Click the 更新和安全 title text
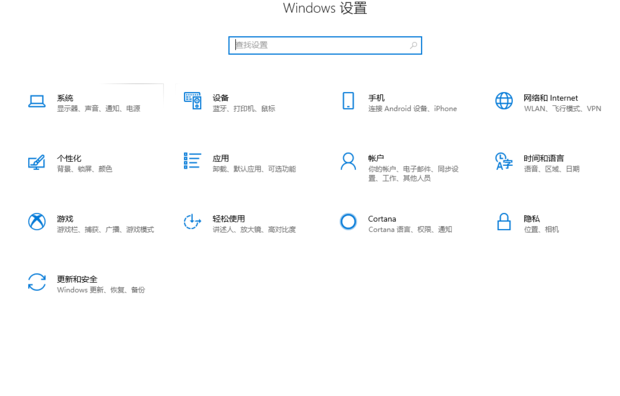 click(77, 279)
